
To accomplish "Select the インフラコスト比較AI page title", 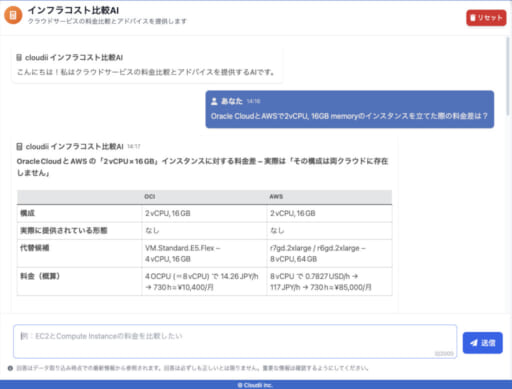I will [x=73, y=10].
